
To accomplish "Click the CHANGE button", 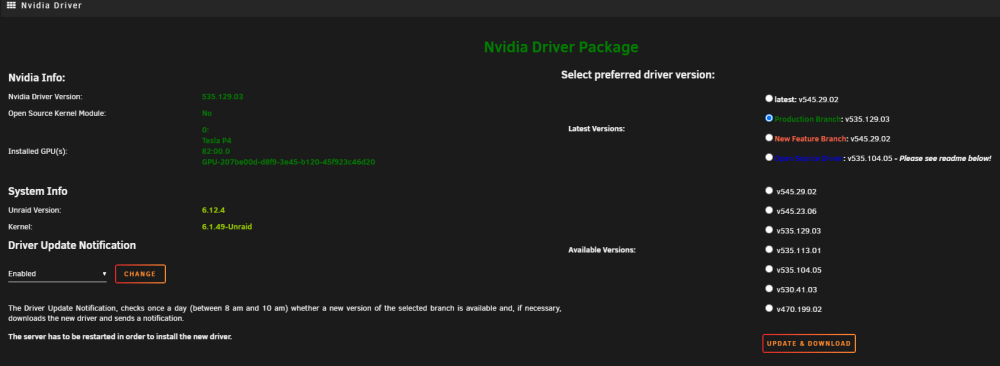I will click(140, 274).
